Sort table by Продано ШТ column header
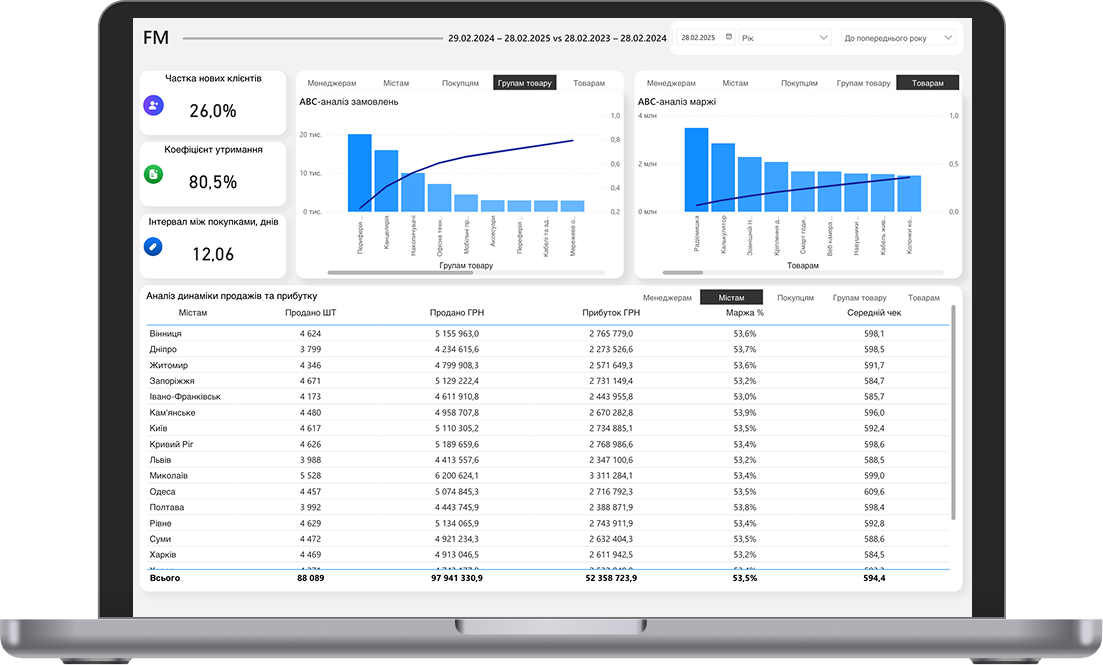Viewport: 1103px width, 665px height. 310,313
